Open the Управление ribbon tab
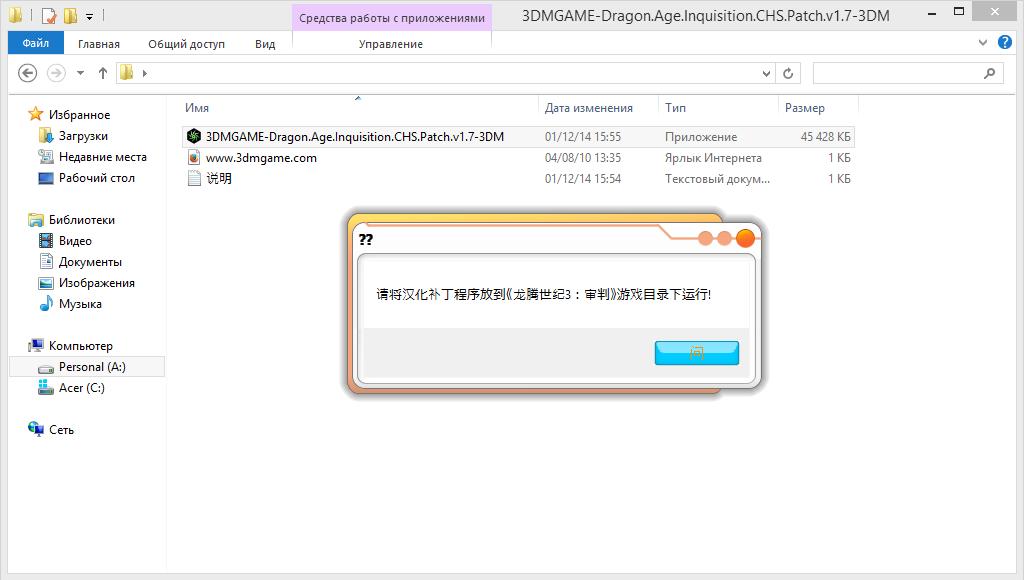 391,44
